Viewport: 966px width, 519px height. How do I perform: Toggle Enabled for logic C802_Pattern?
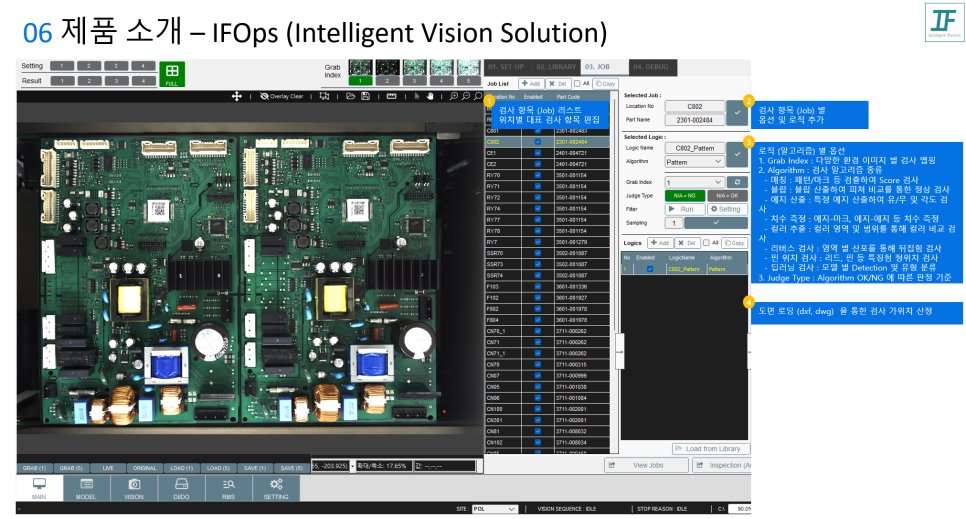(649, 269)
